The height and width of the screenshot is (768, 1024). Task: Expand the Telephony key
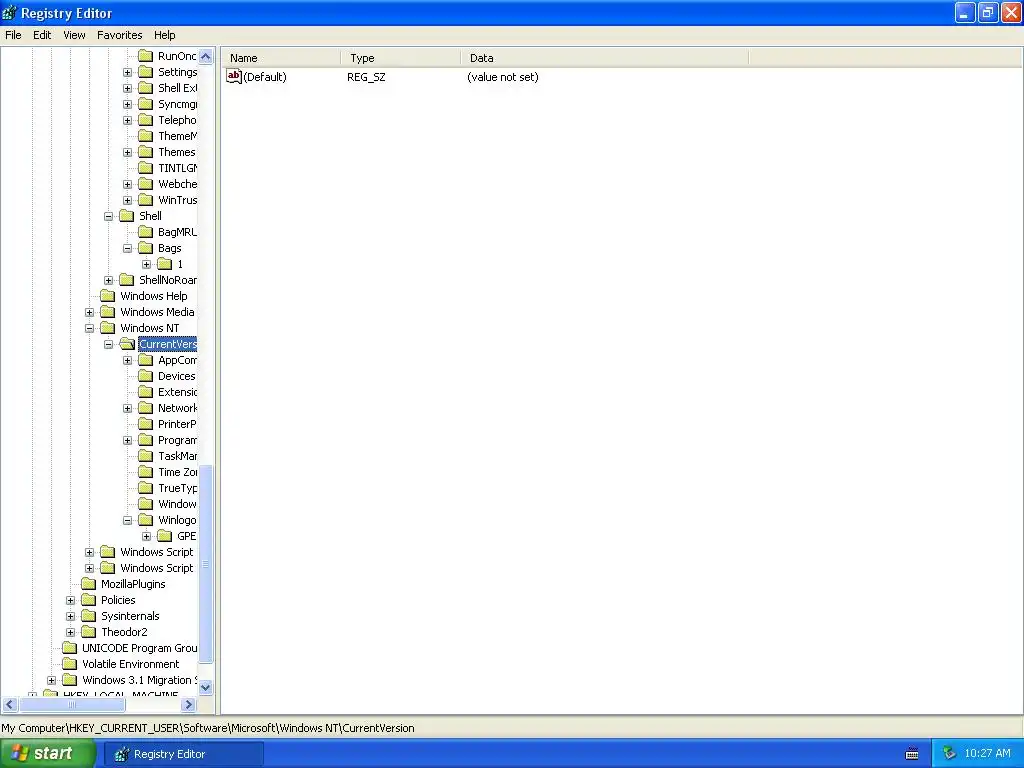pyautogui.click(x=127, y=120)
